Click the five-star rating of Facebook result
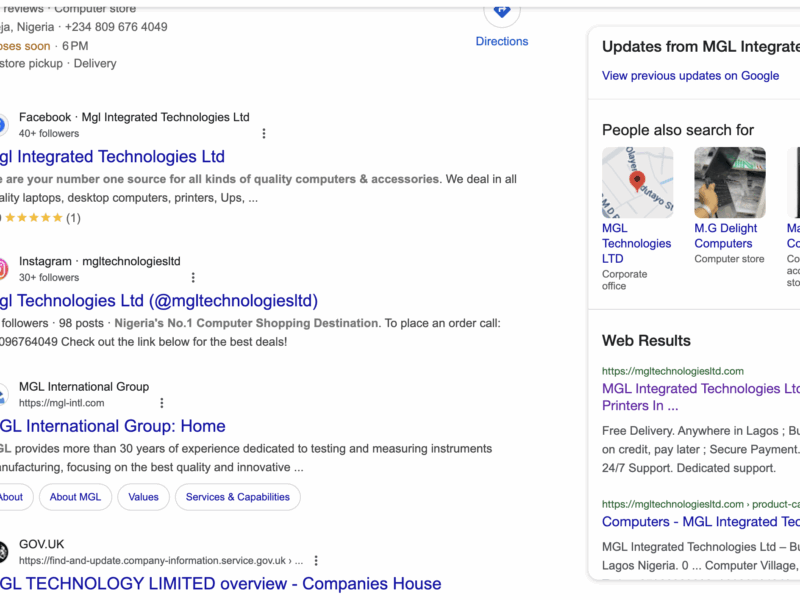 (34, 218)
